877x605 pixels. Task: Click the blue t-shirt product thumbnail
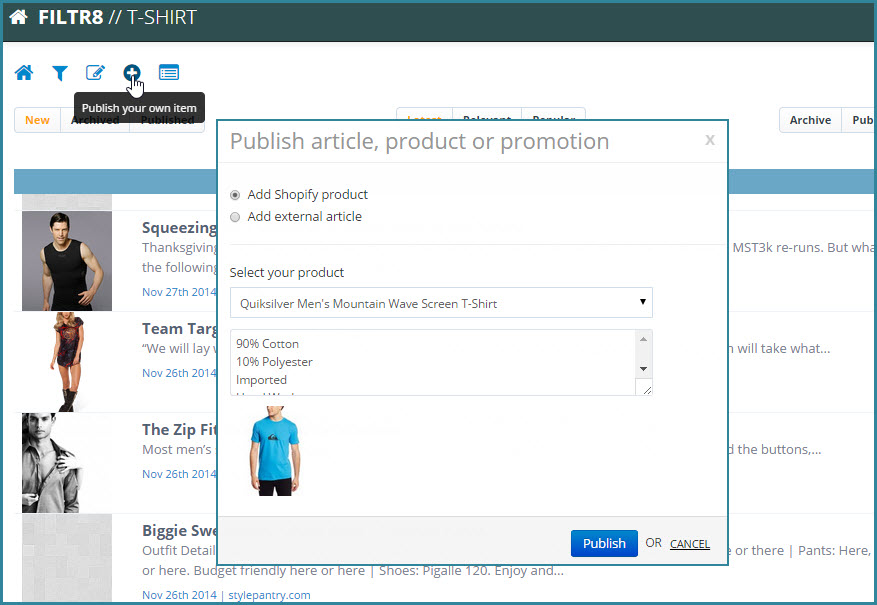point(274,451)
